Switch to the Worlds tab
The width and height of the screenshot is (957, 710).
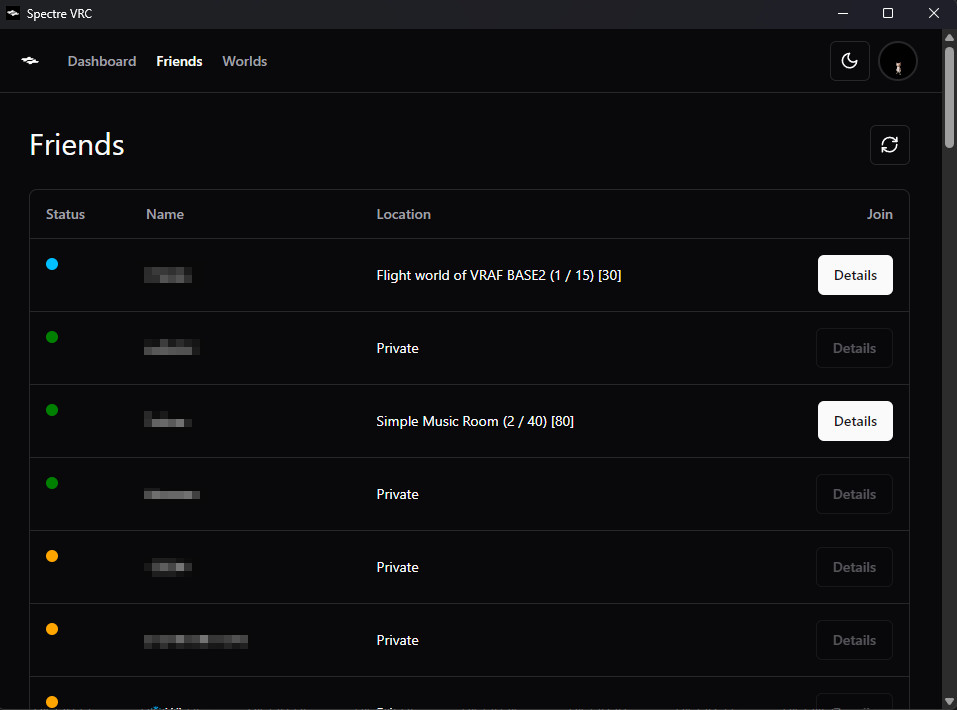click(245, 61)
